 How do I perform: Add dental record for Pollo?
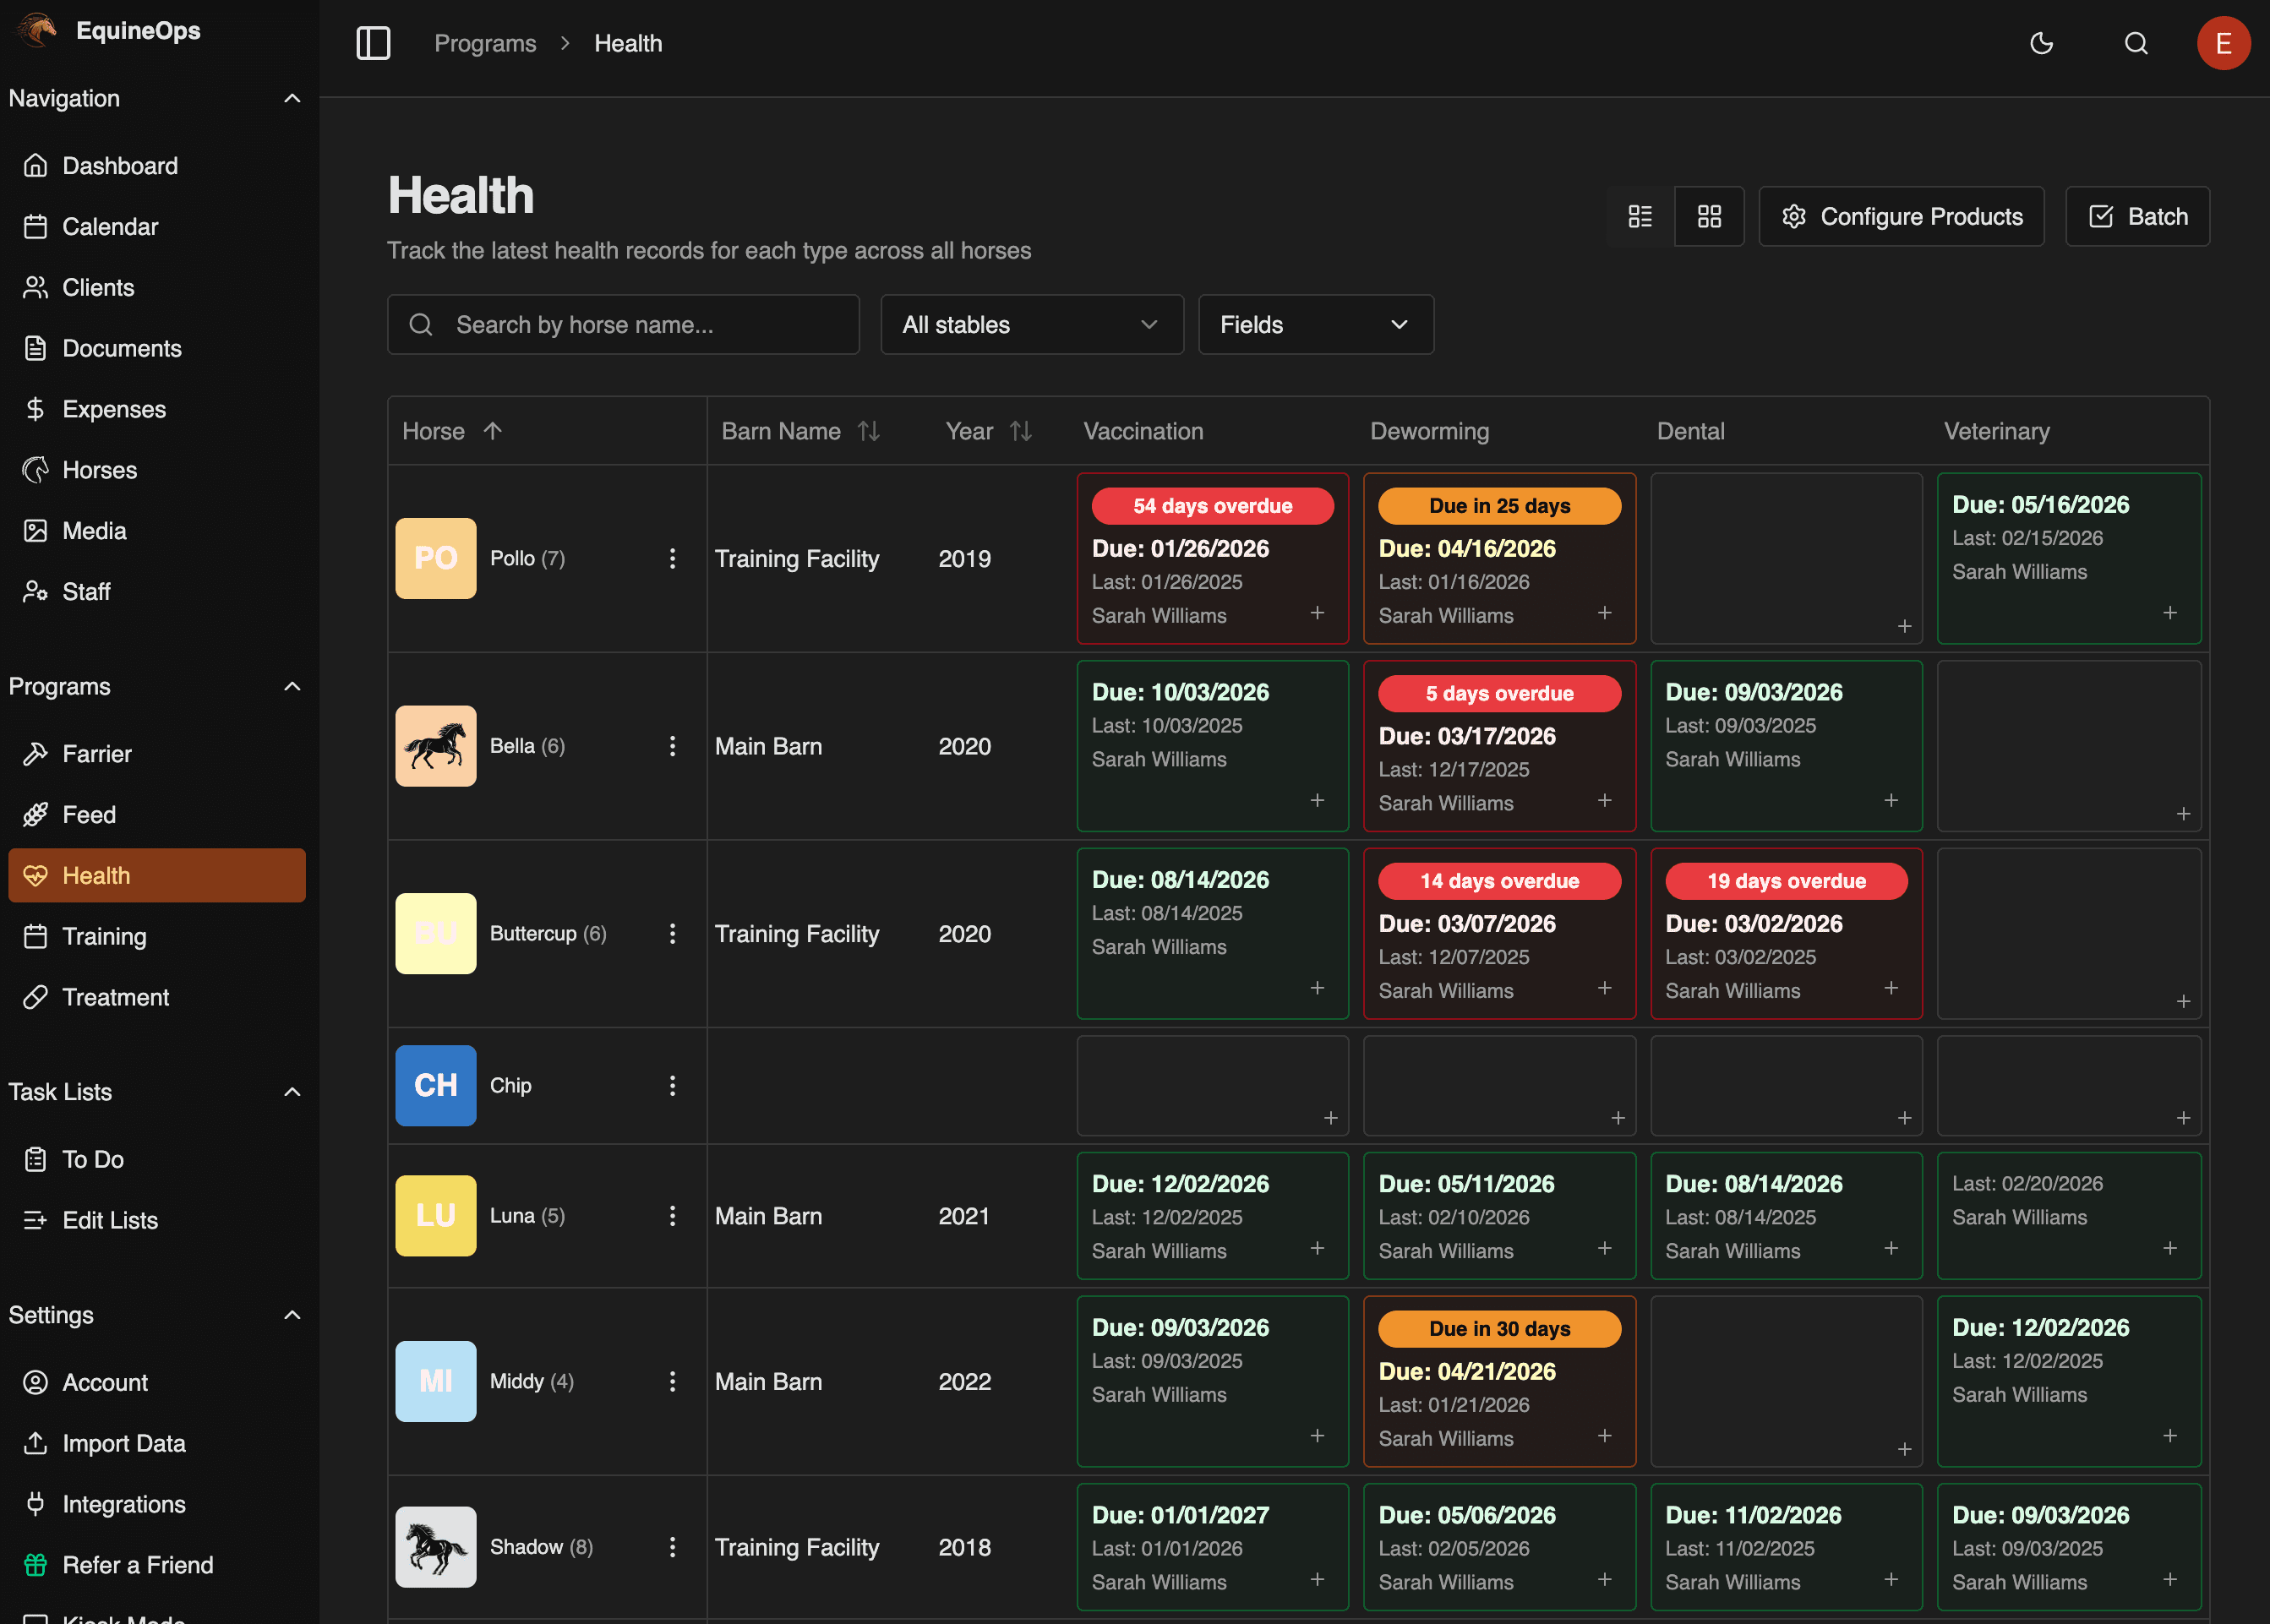tap(1904, 626)
